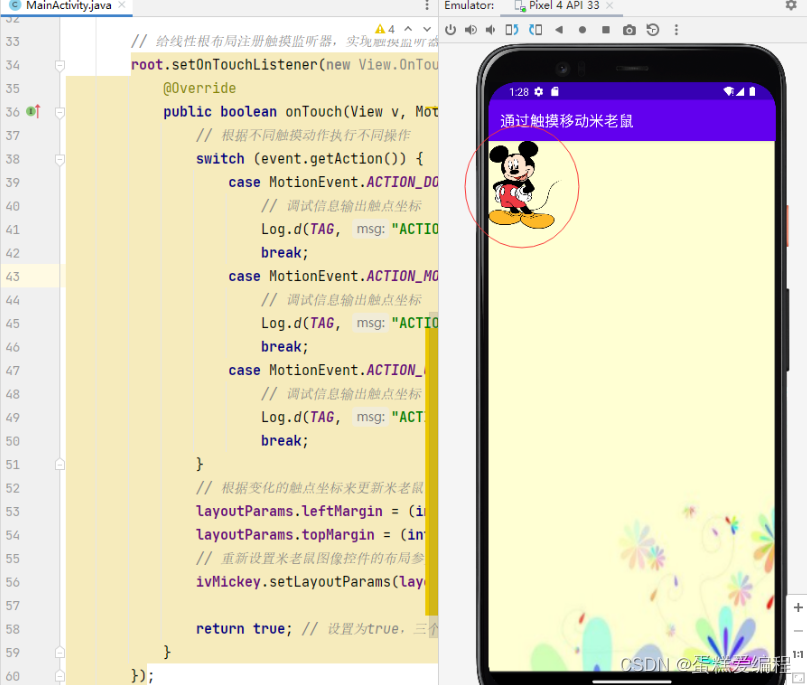Click the Mickey Mouse image in the app
This screenshot has height=685, width=807.
522,185
